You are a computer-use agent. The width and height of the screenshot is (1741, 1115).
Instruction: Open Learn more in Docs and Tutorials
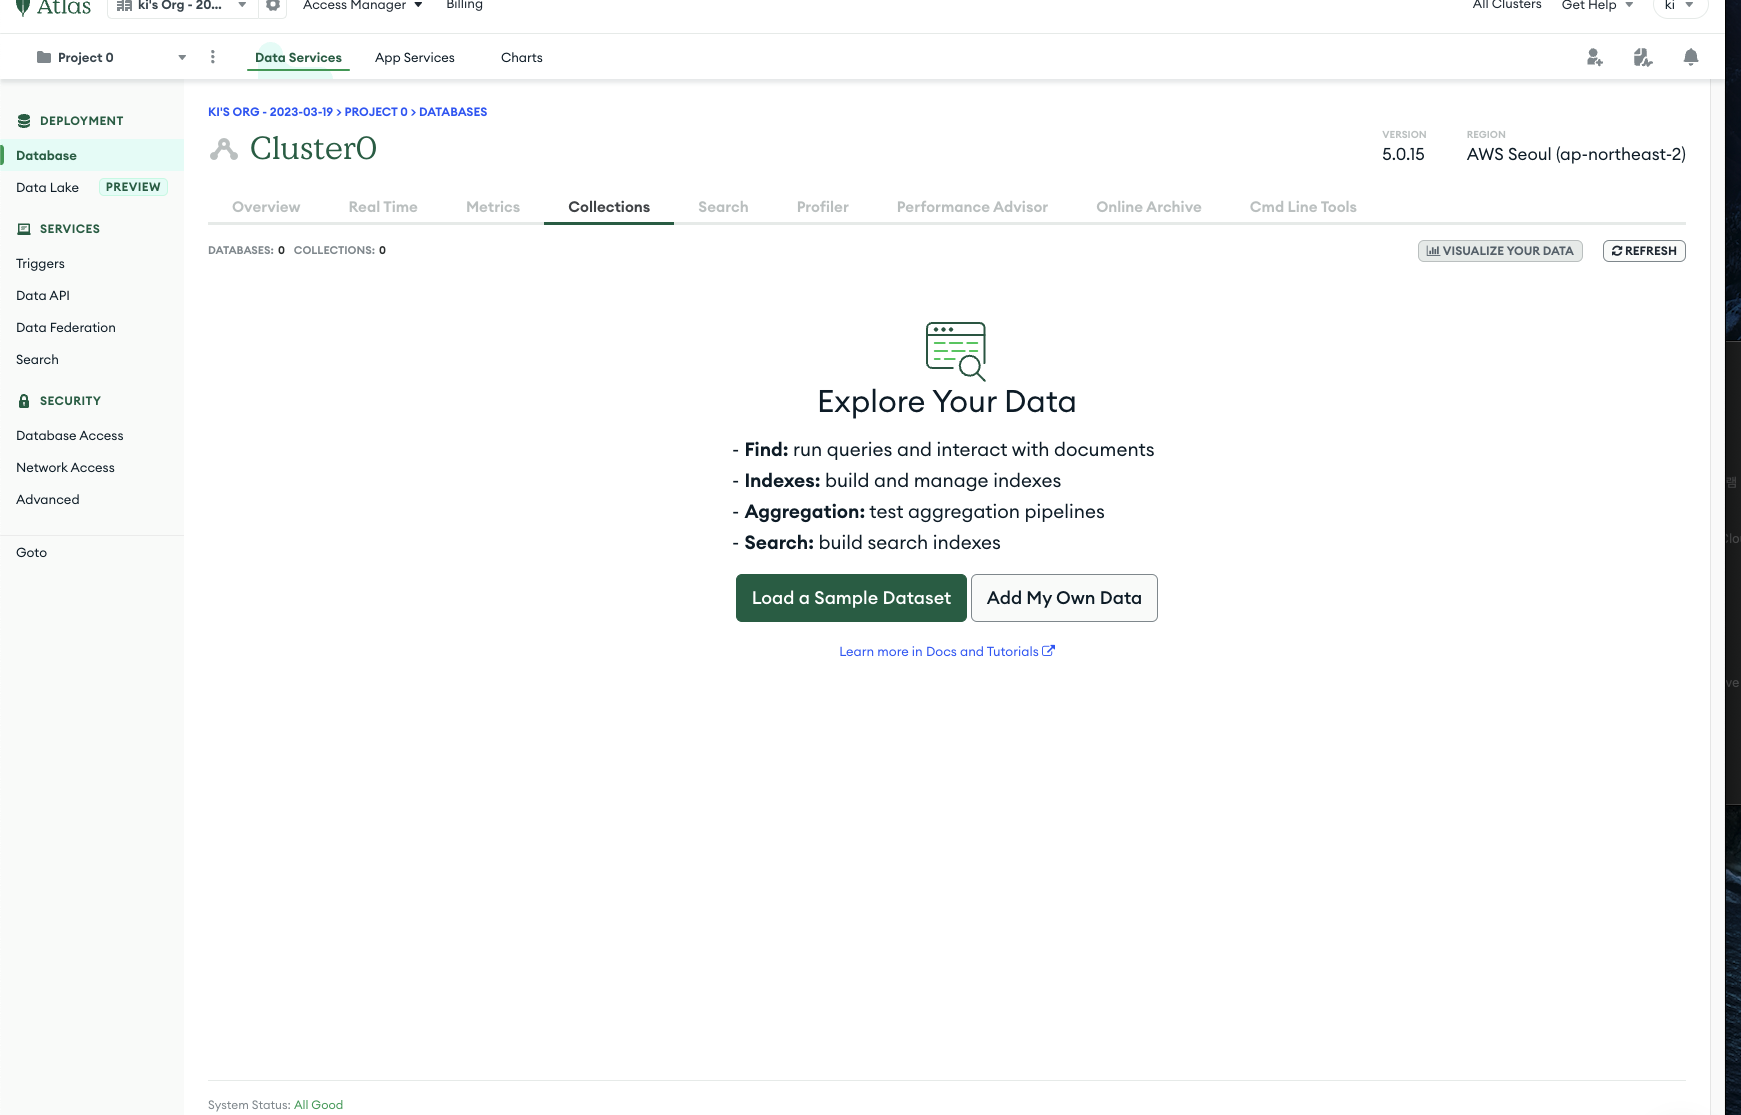[947, 651]
